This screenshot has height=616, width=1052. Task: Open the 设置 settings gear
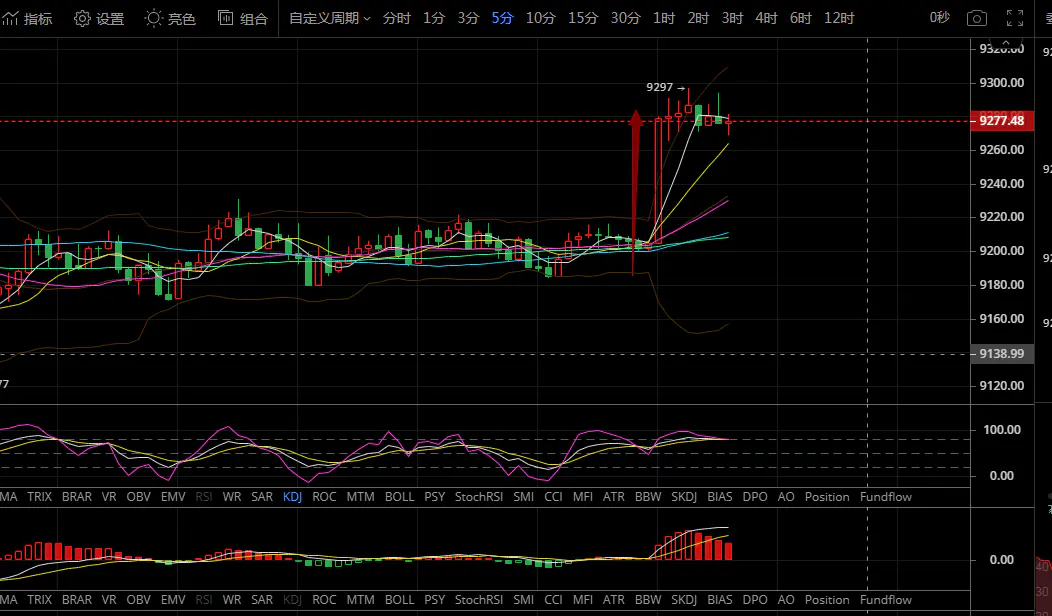click(x=99, y=19)
